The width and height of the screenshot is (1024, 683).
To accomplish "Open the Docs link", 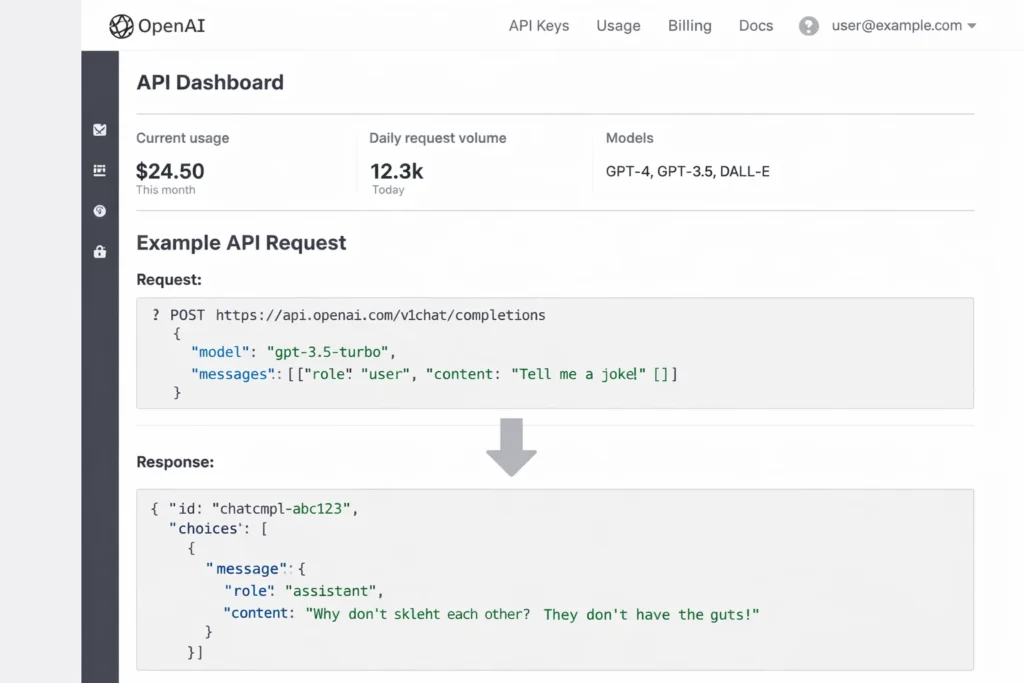I will 756,26.
